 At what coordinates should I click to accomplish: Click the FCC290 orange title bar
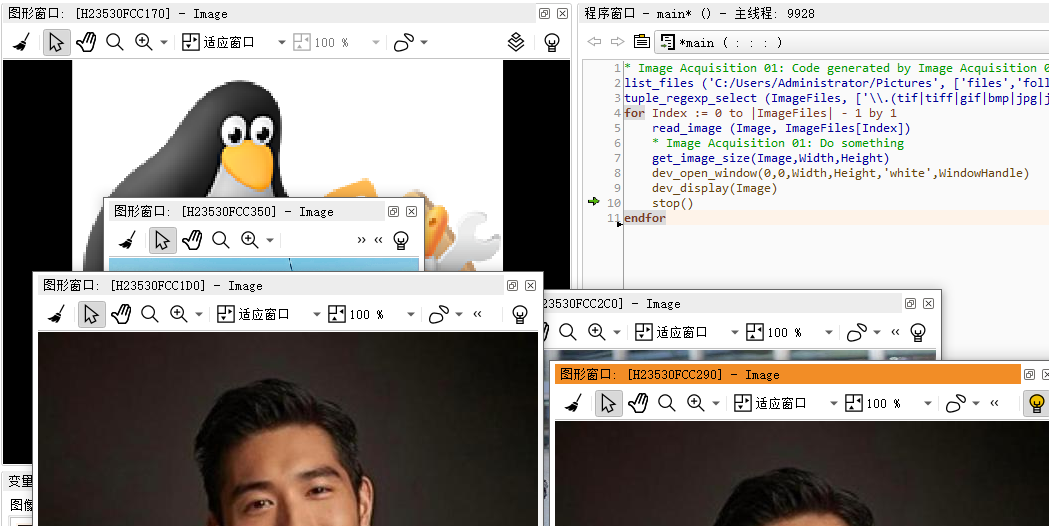pos(787,375)
